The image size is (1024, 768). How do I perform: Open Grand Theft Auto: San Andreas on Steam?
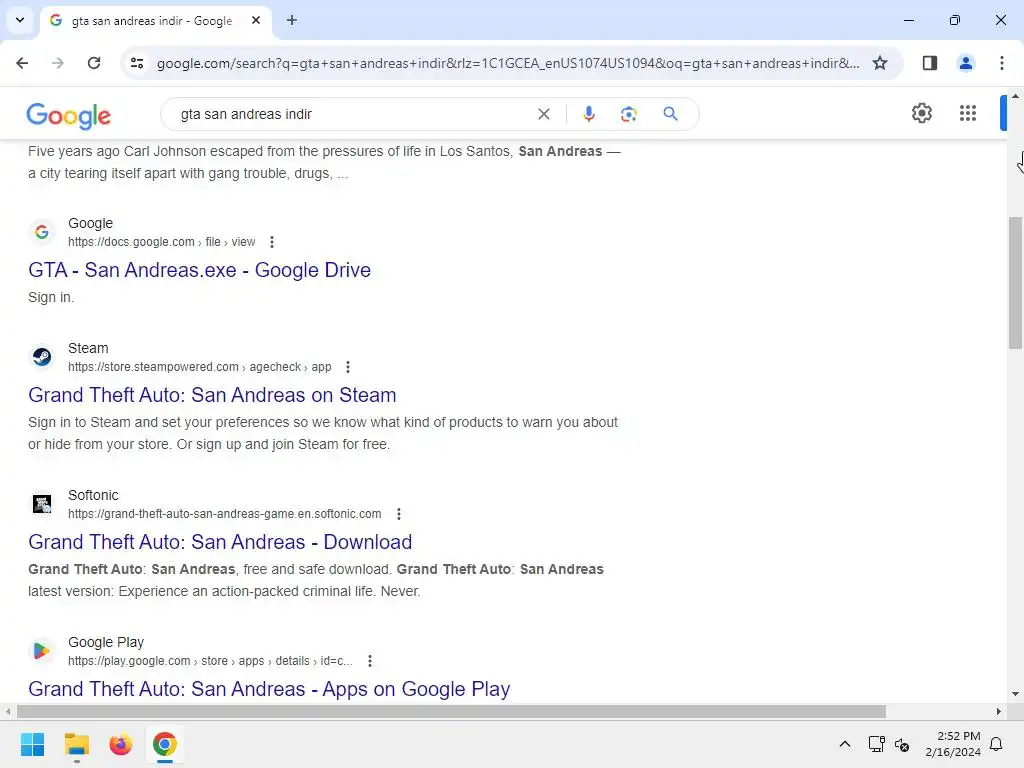pyautogui.click(x=212, y=394)
